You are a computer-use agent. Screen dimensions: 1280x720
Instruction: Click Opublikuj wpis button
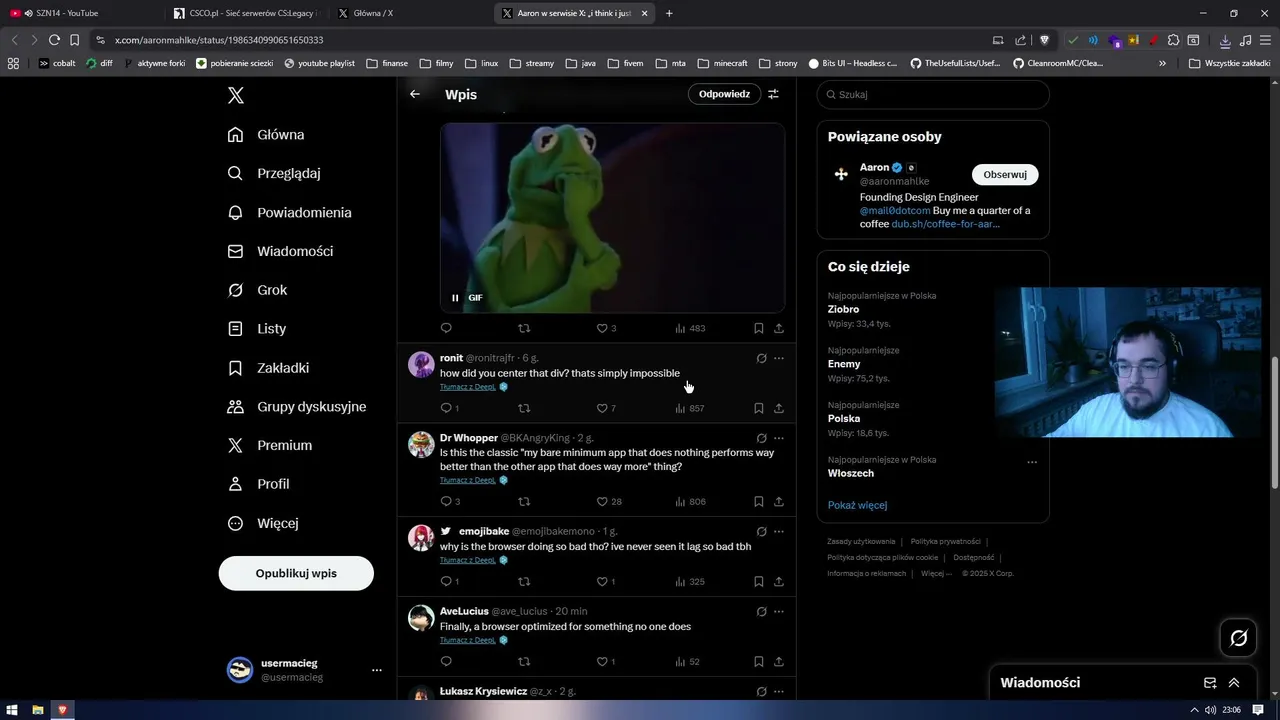(296, 573)
